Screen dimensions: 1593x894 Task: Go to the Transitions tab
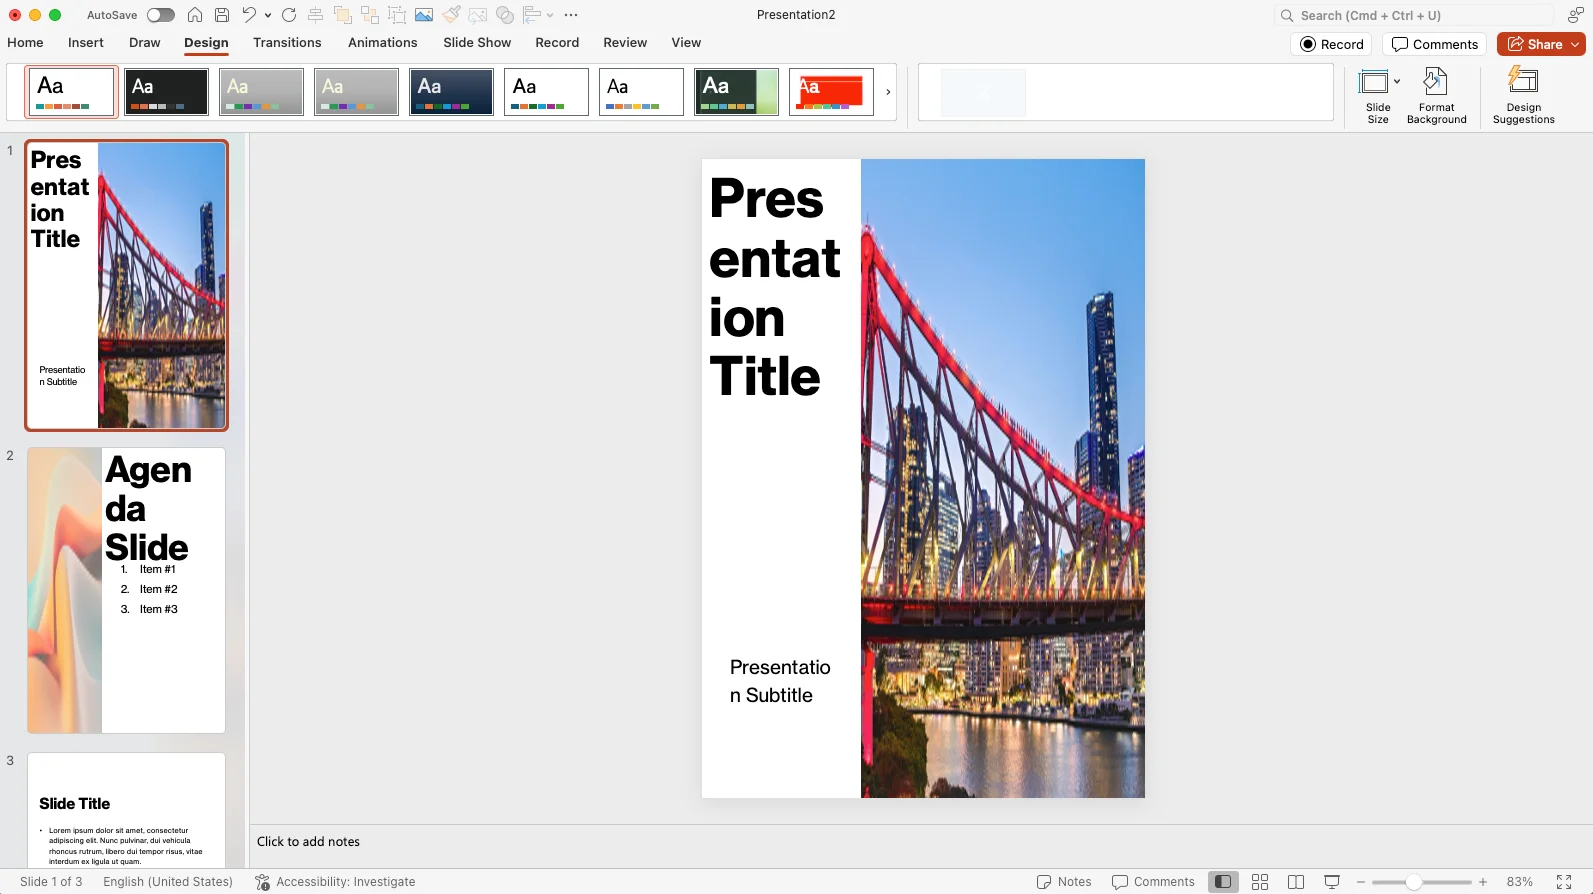click(x=287, y=43)
